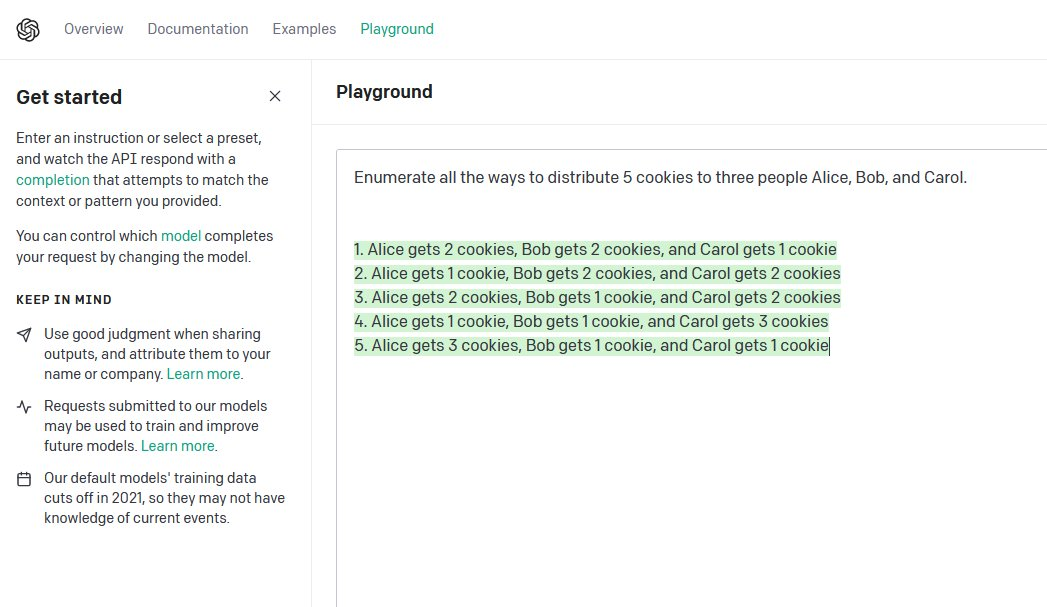Click the prompt line about distributing 5 cookies
Image resolution: width=1047 pixels, height=607 pixels.
(660, 178)
